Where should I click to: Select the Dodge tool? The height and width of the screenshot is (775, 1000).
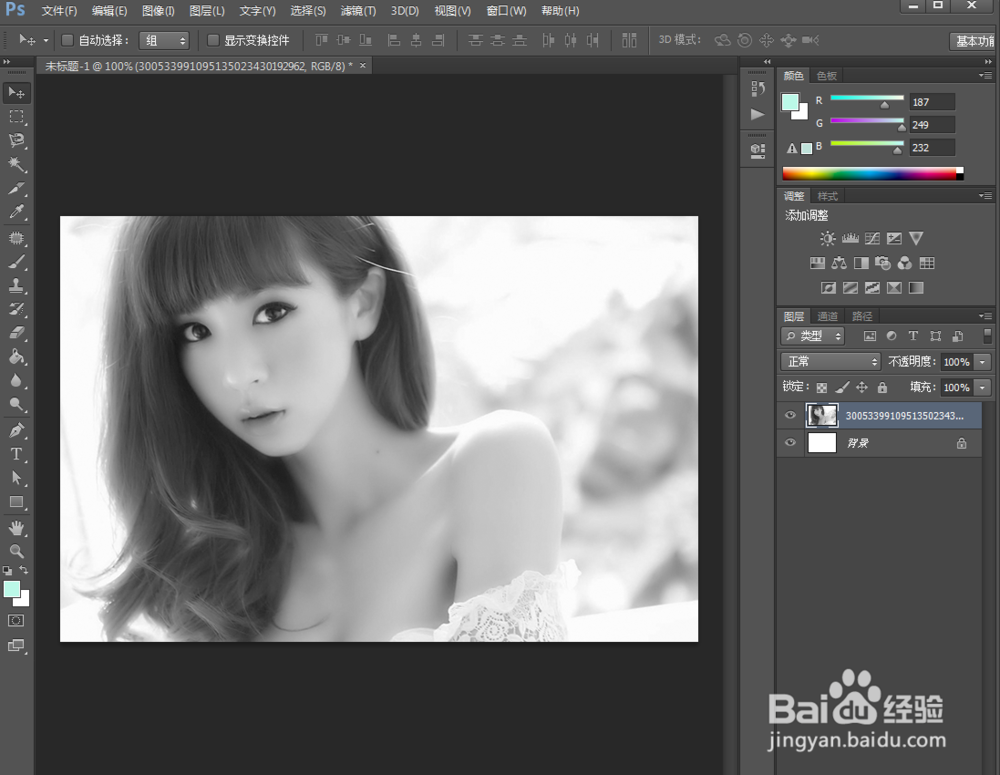point(17,404)
